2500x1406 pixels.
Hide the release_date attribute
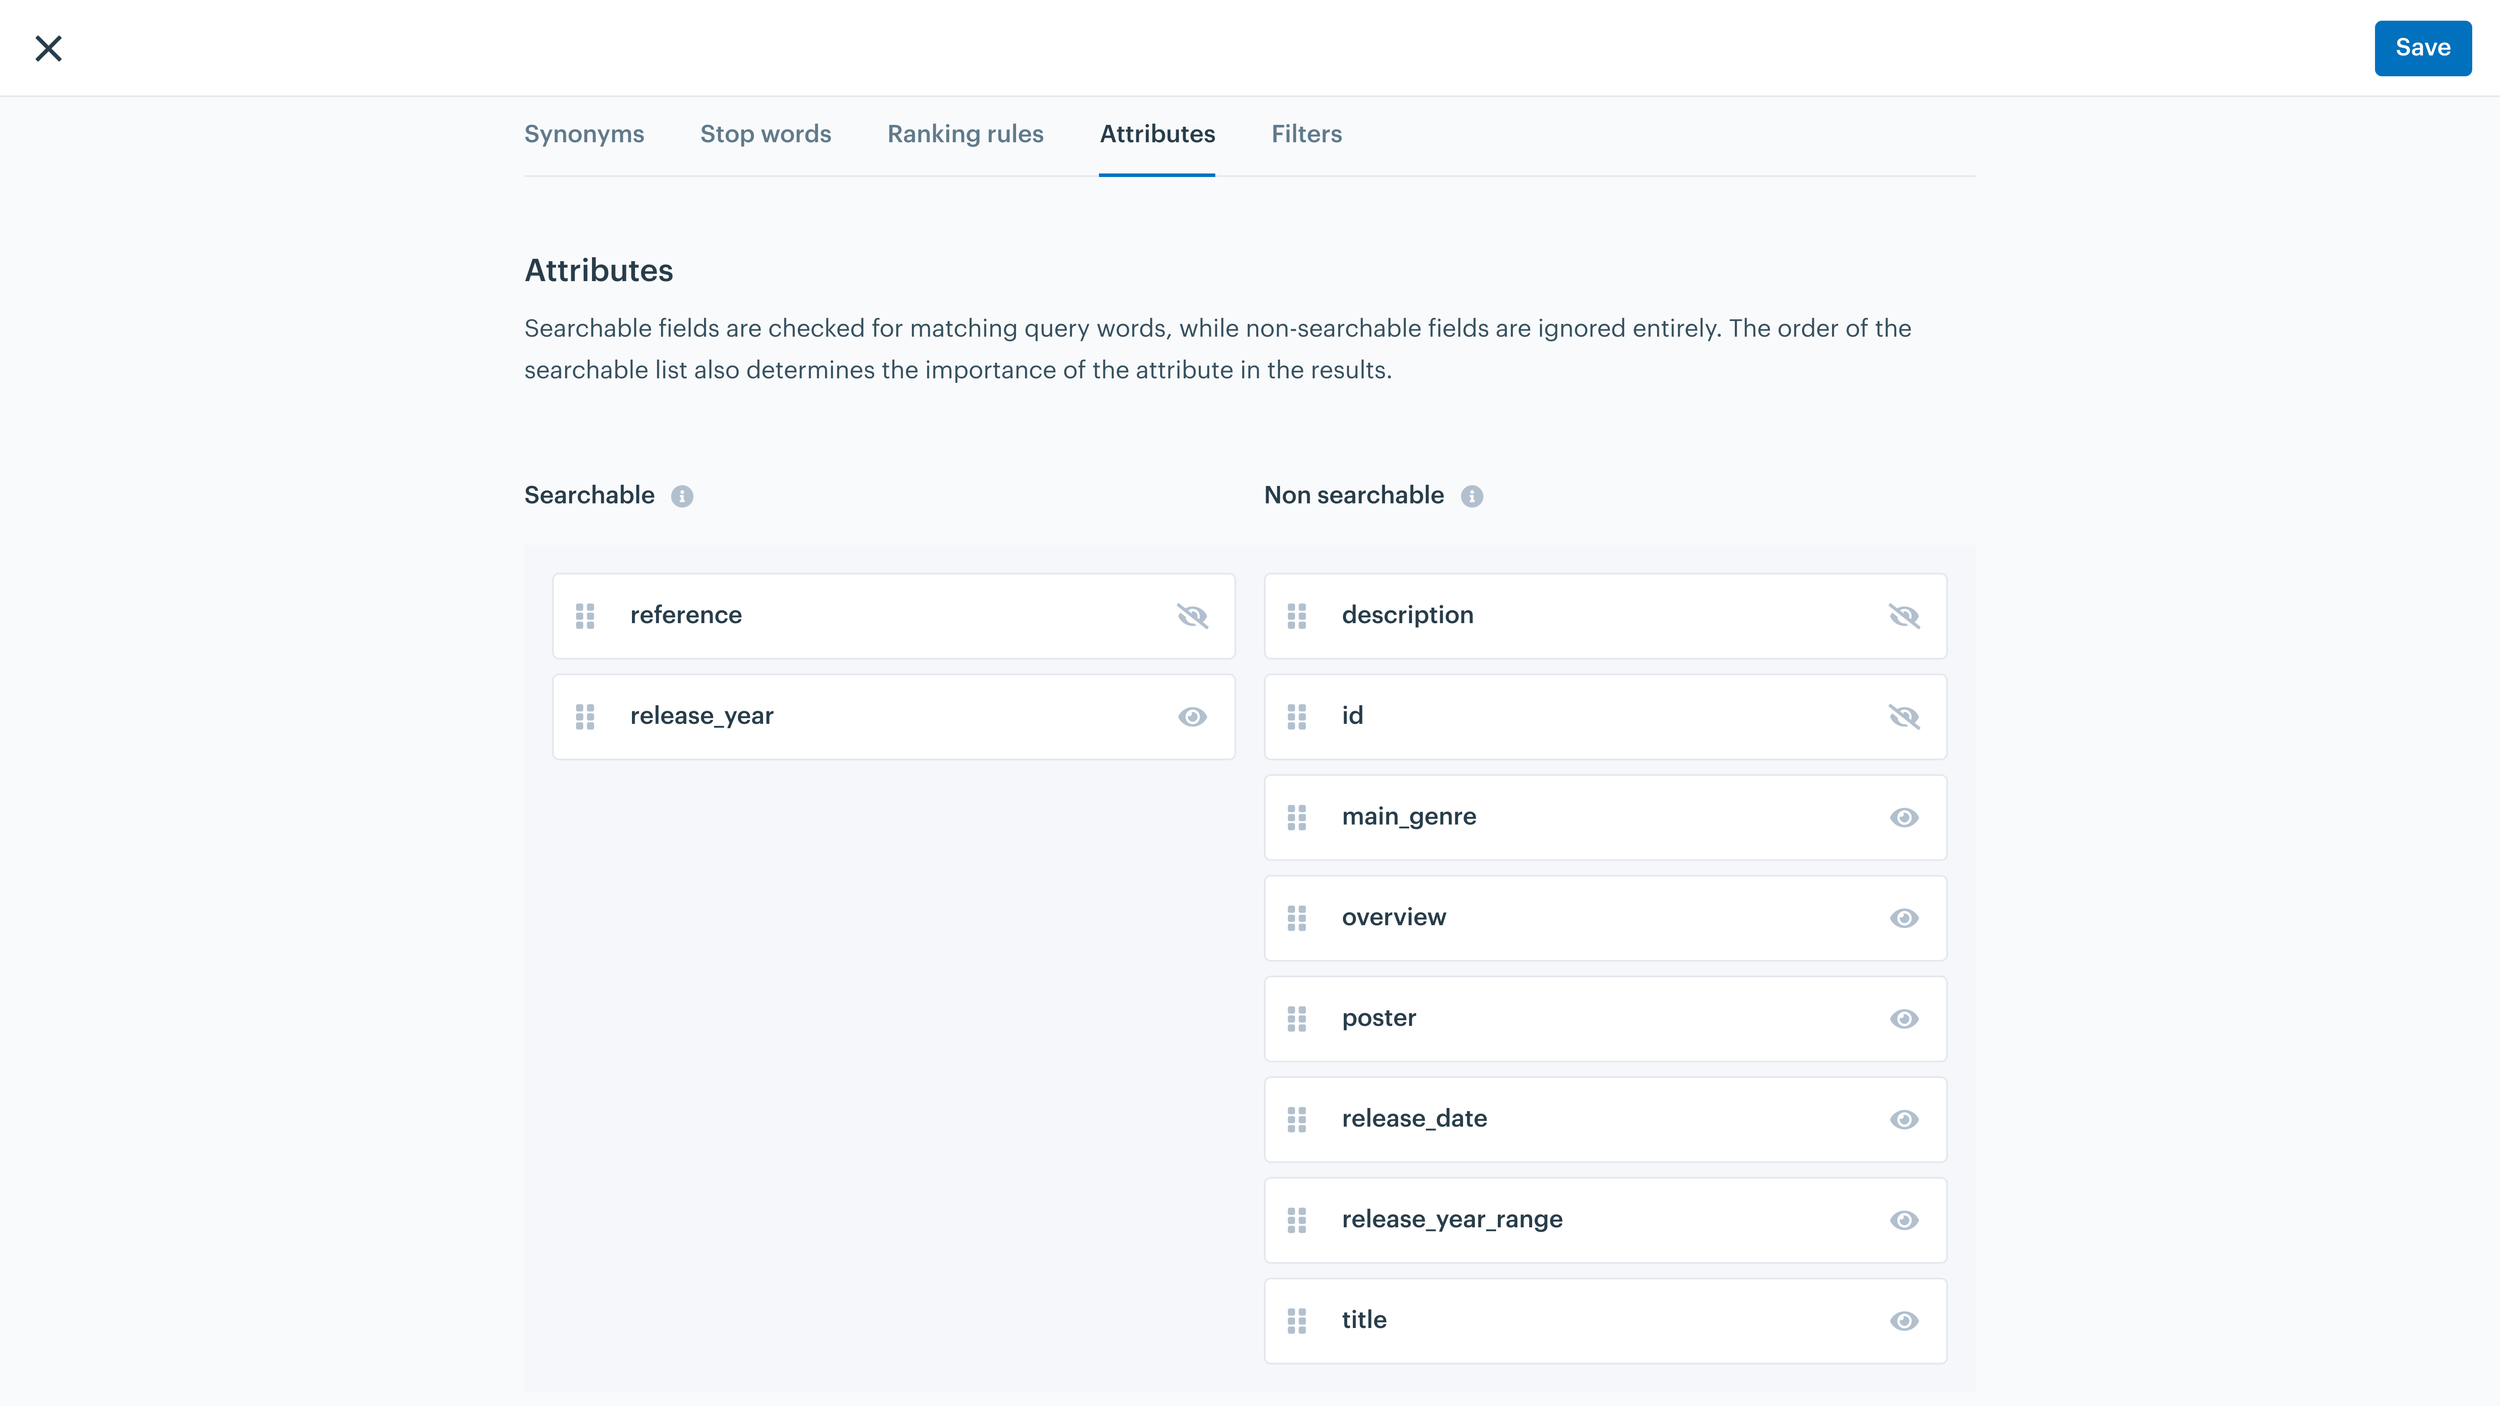tap(1903, 1120)
